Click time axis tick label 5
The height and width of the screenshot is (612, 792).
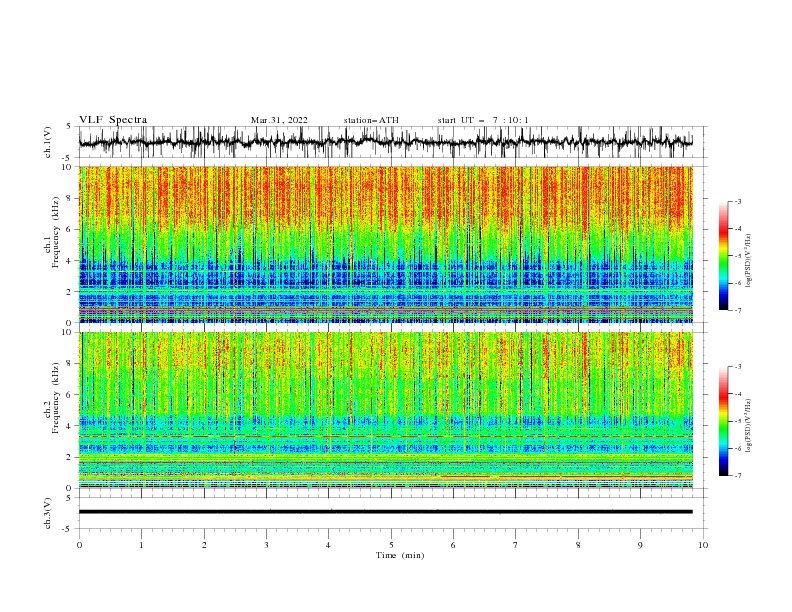[391, 545]
